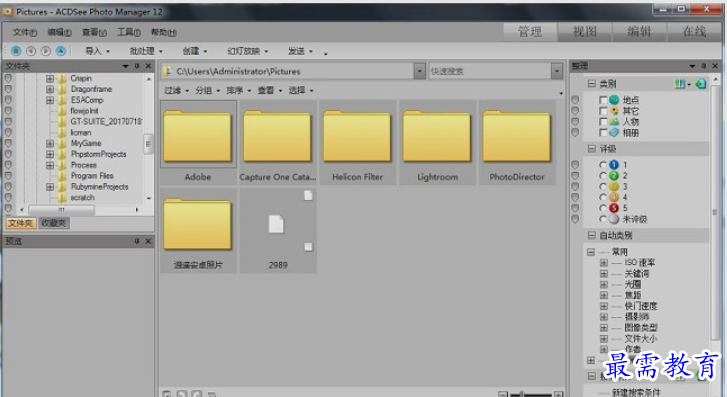The height and width of the screenshot is (397, 727).
Task: Switch to the 编辑 mode tab
Action: tap(639, 32)
